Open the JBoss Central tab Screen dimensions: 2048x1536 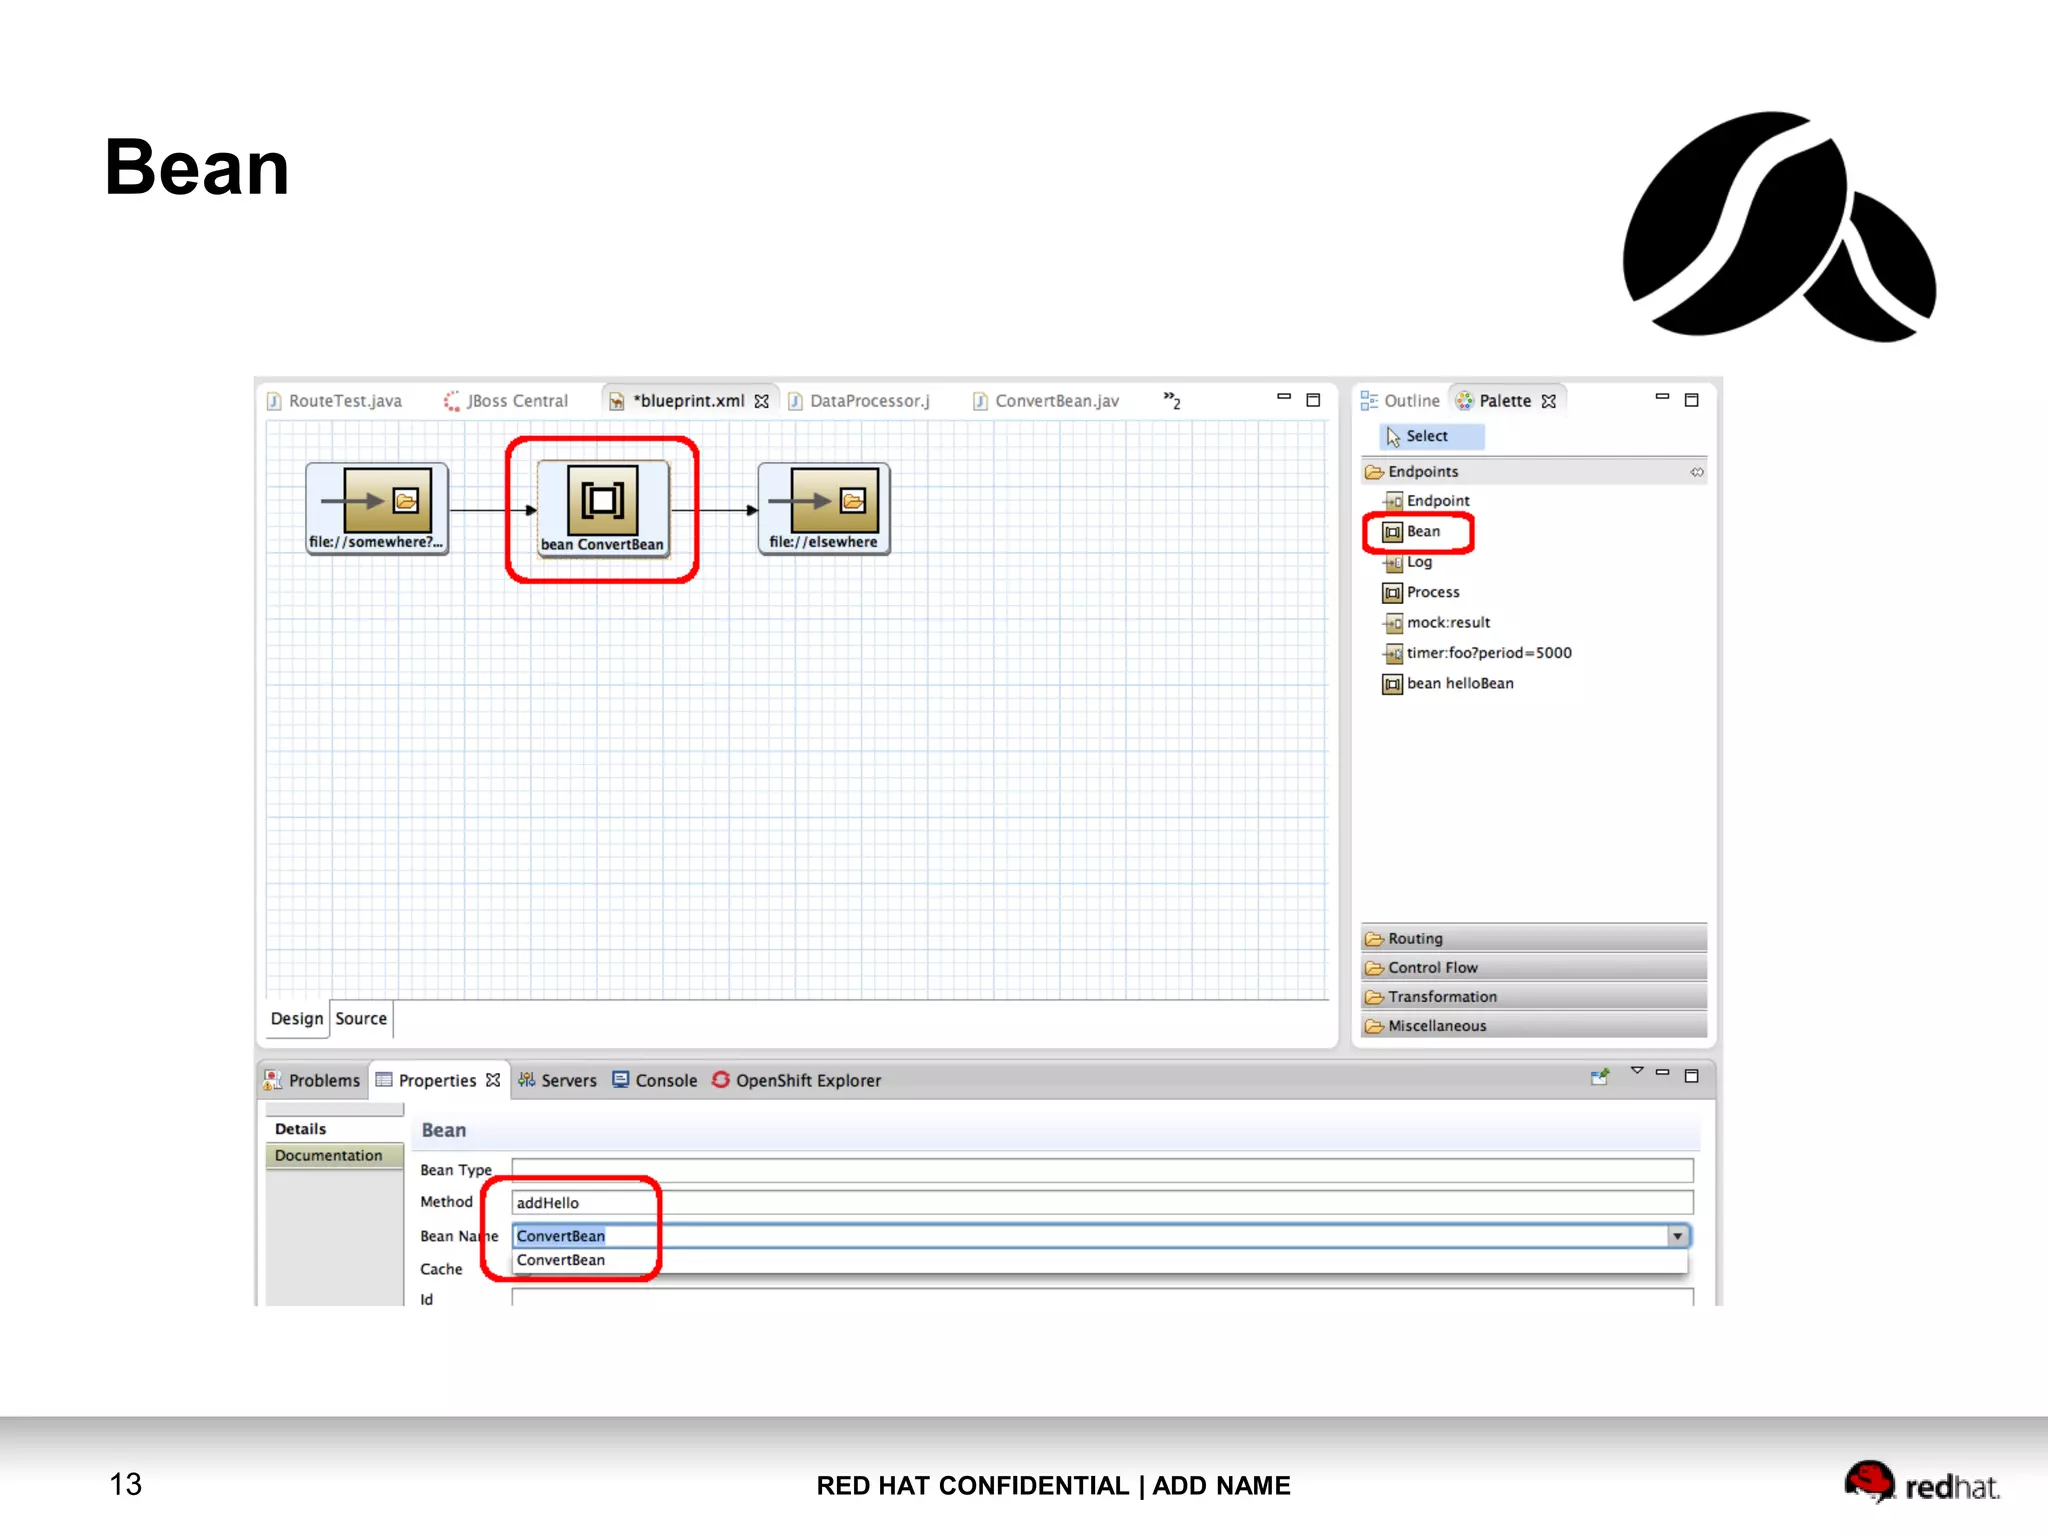tap(506, 401)
